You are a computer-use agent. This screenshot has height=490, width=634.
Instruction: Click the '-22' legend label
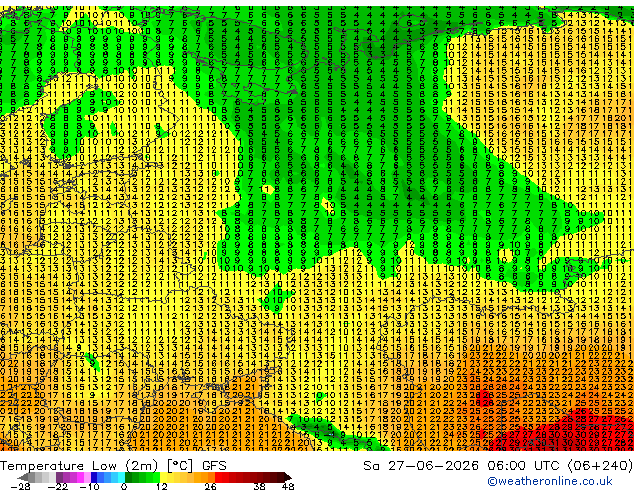click(x=58, y=486)
